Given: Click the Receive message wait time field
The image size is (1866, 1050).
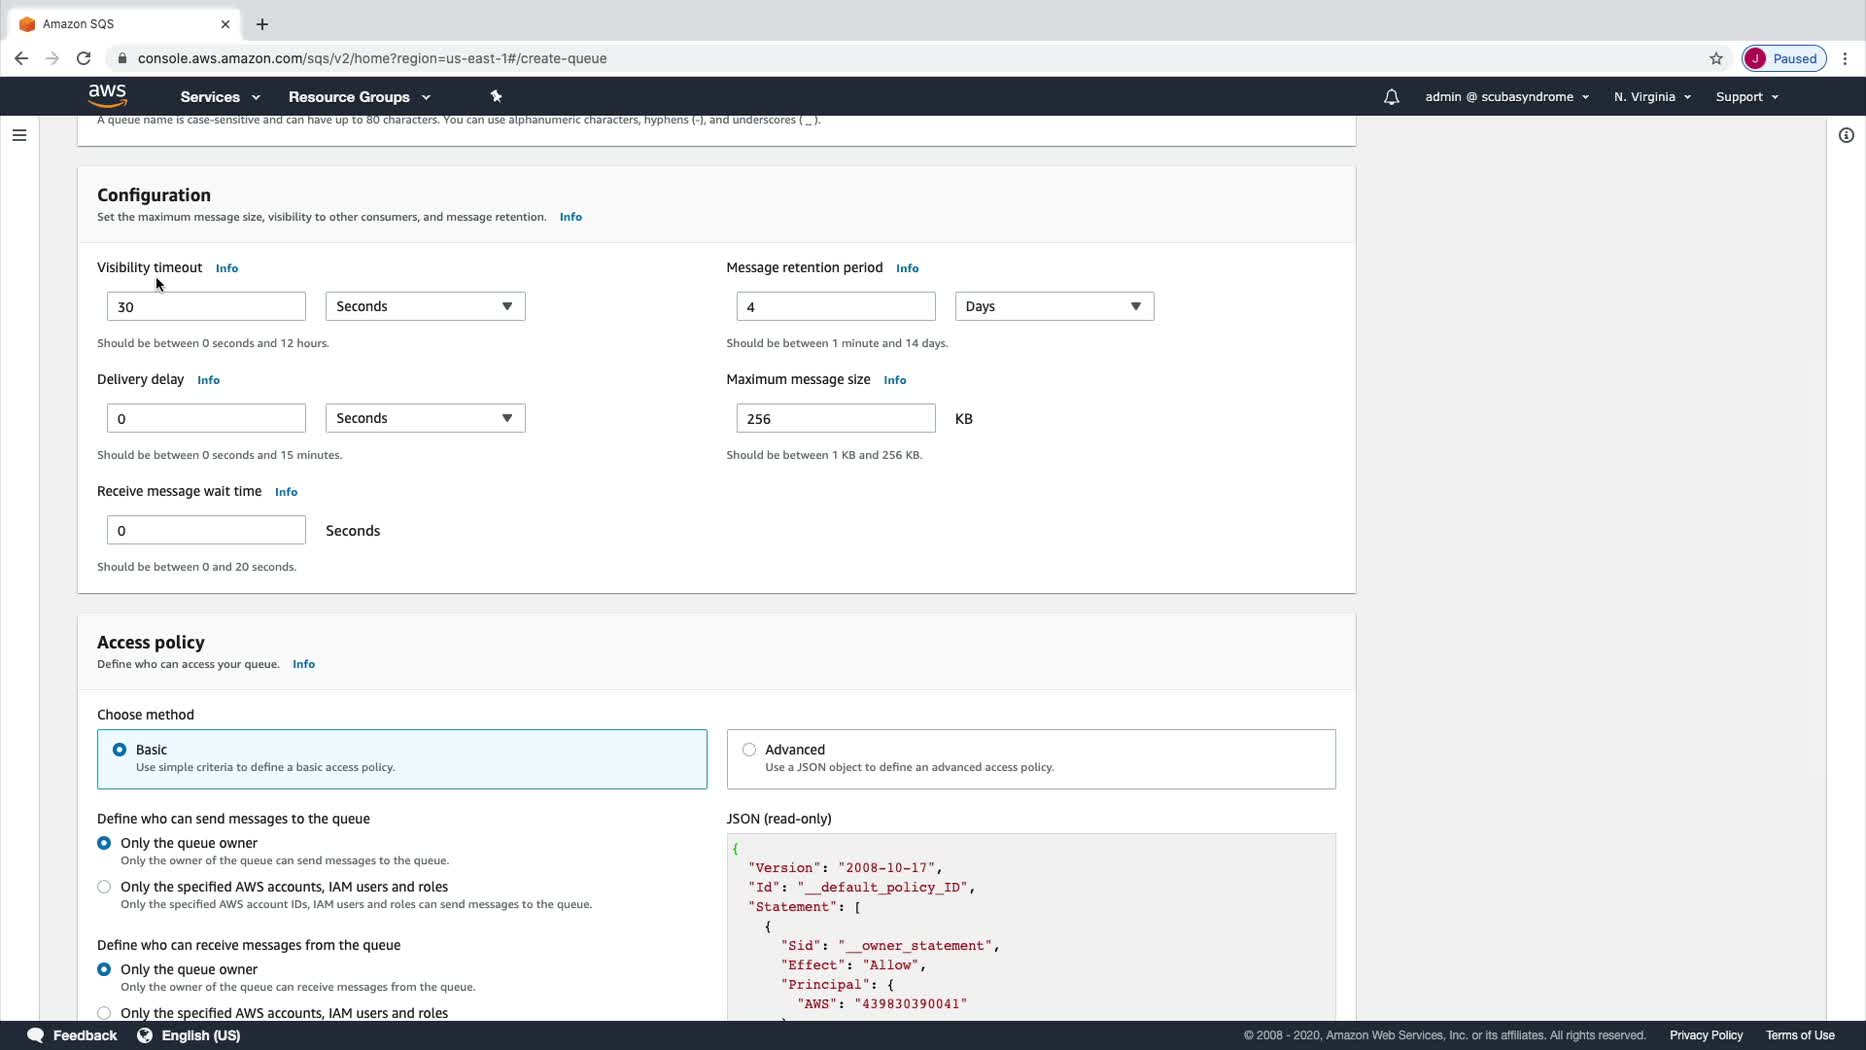Looking at the screenshot, I should click(206, 530).
